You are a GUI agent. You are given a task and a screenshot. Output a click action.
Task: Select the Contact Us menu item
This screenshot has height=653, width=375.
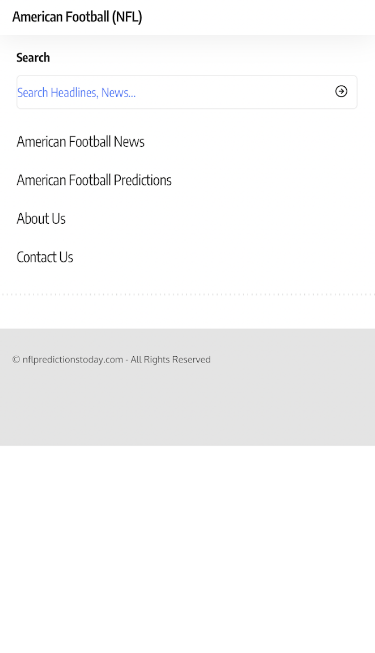(45, 257)
